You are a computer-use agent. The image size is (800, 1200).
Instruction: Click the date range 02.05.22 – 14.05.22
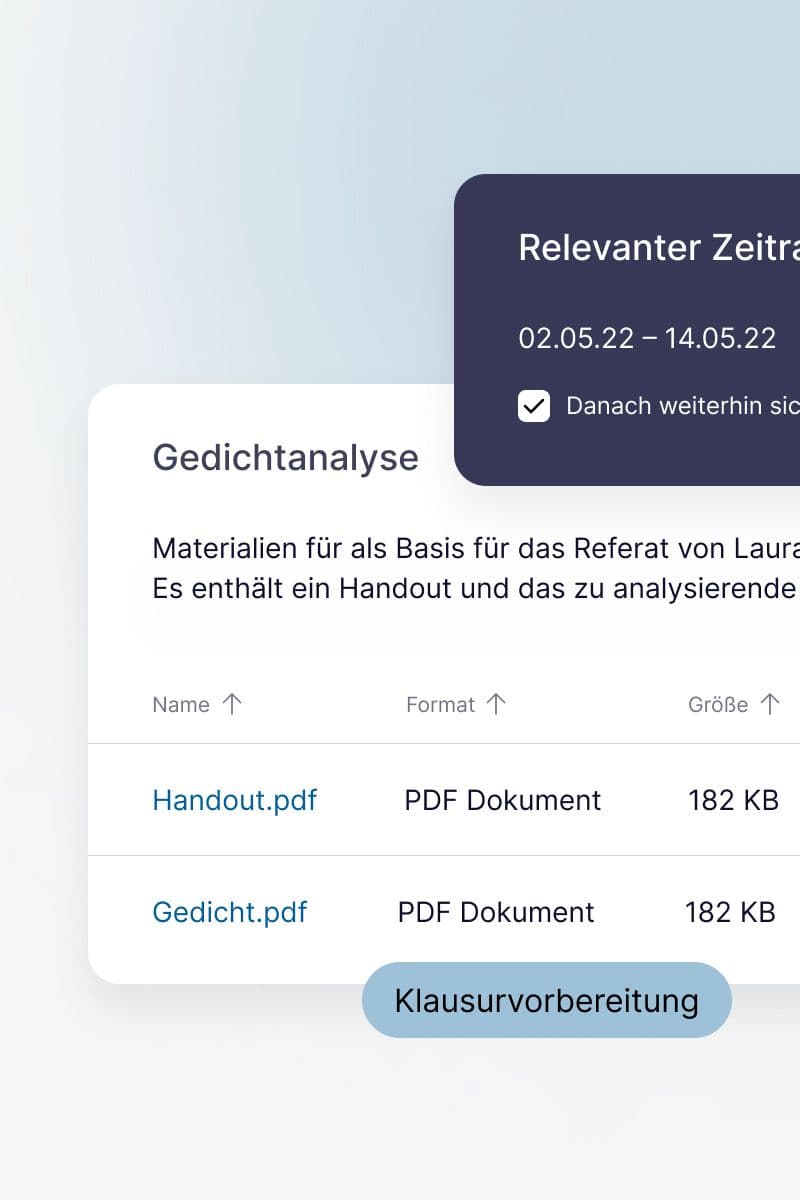click(647, 338)
